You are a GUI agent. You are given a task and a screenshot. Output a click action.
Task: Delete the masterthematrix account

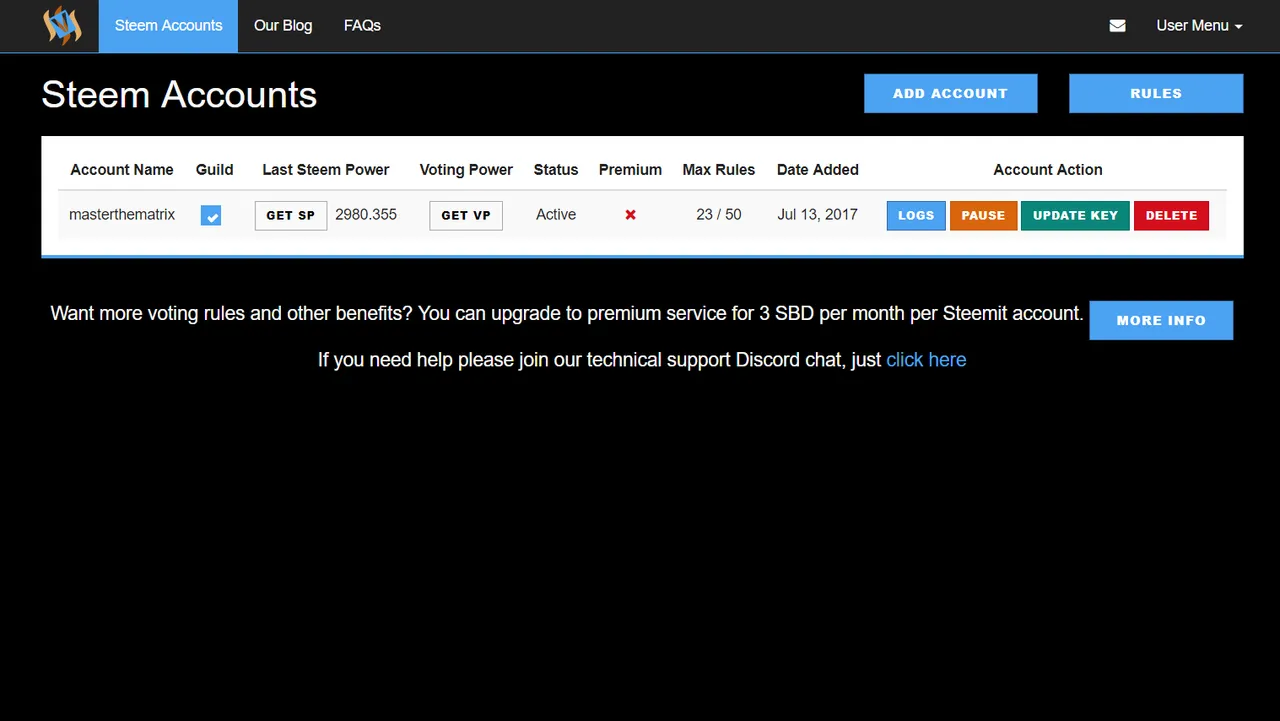tap(1171, 215)
